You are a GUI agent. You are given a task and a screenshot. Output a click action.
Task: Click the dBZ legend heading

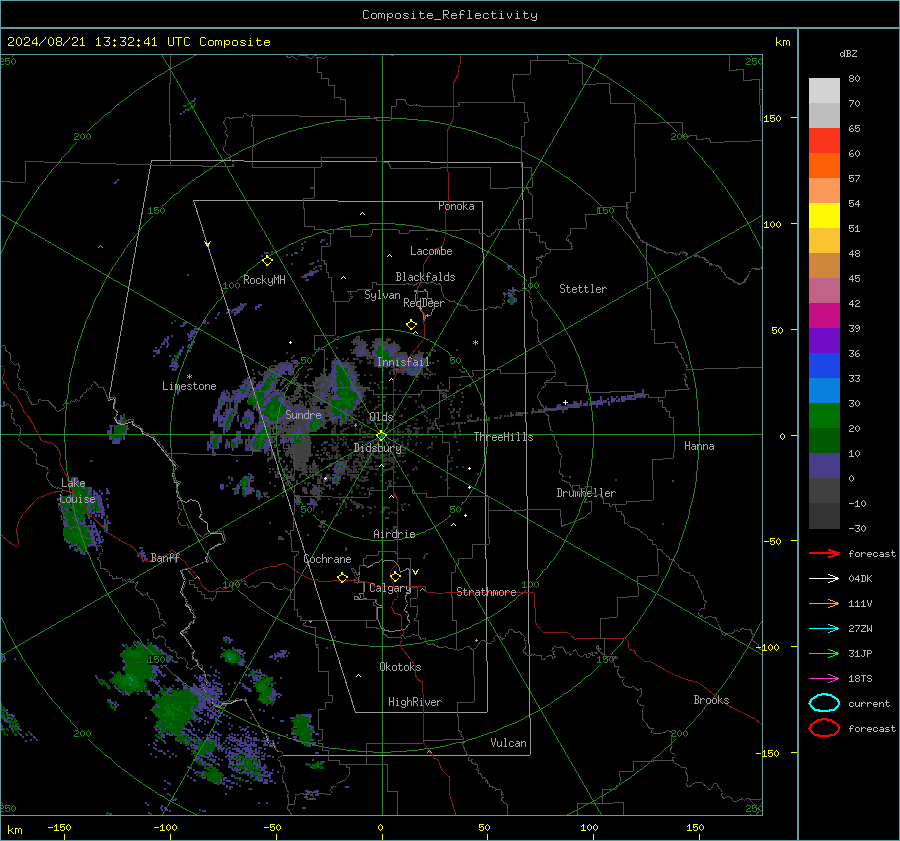[848, 54]
